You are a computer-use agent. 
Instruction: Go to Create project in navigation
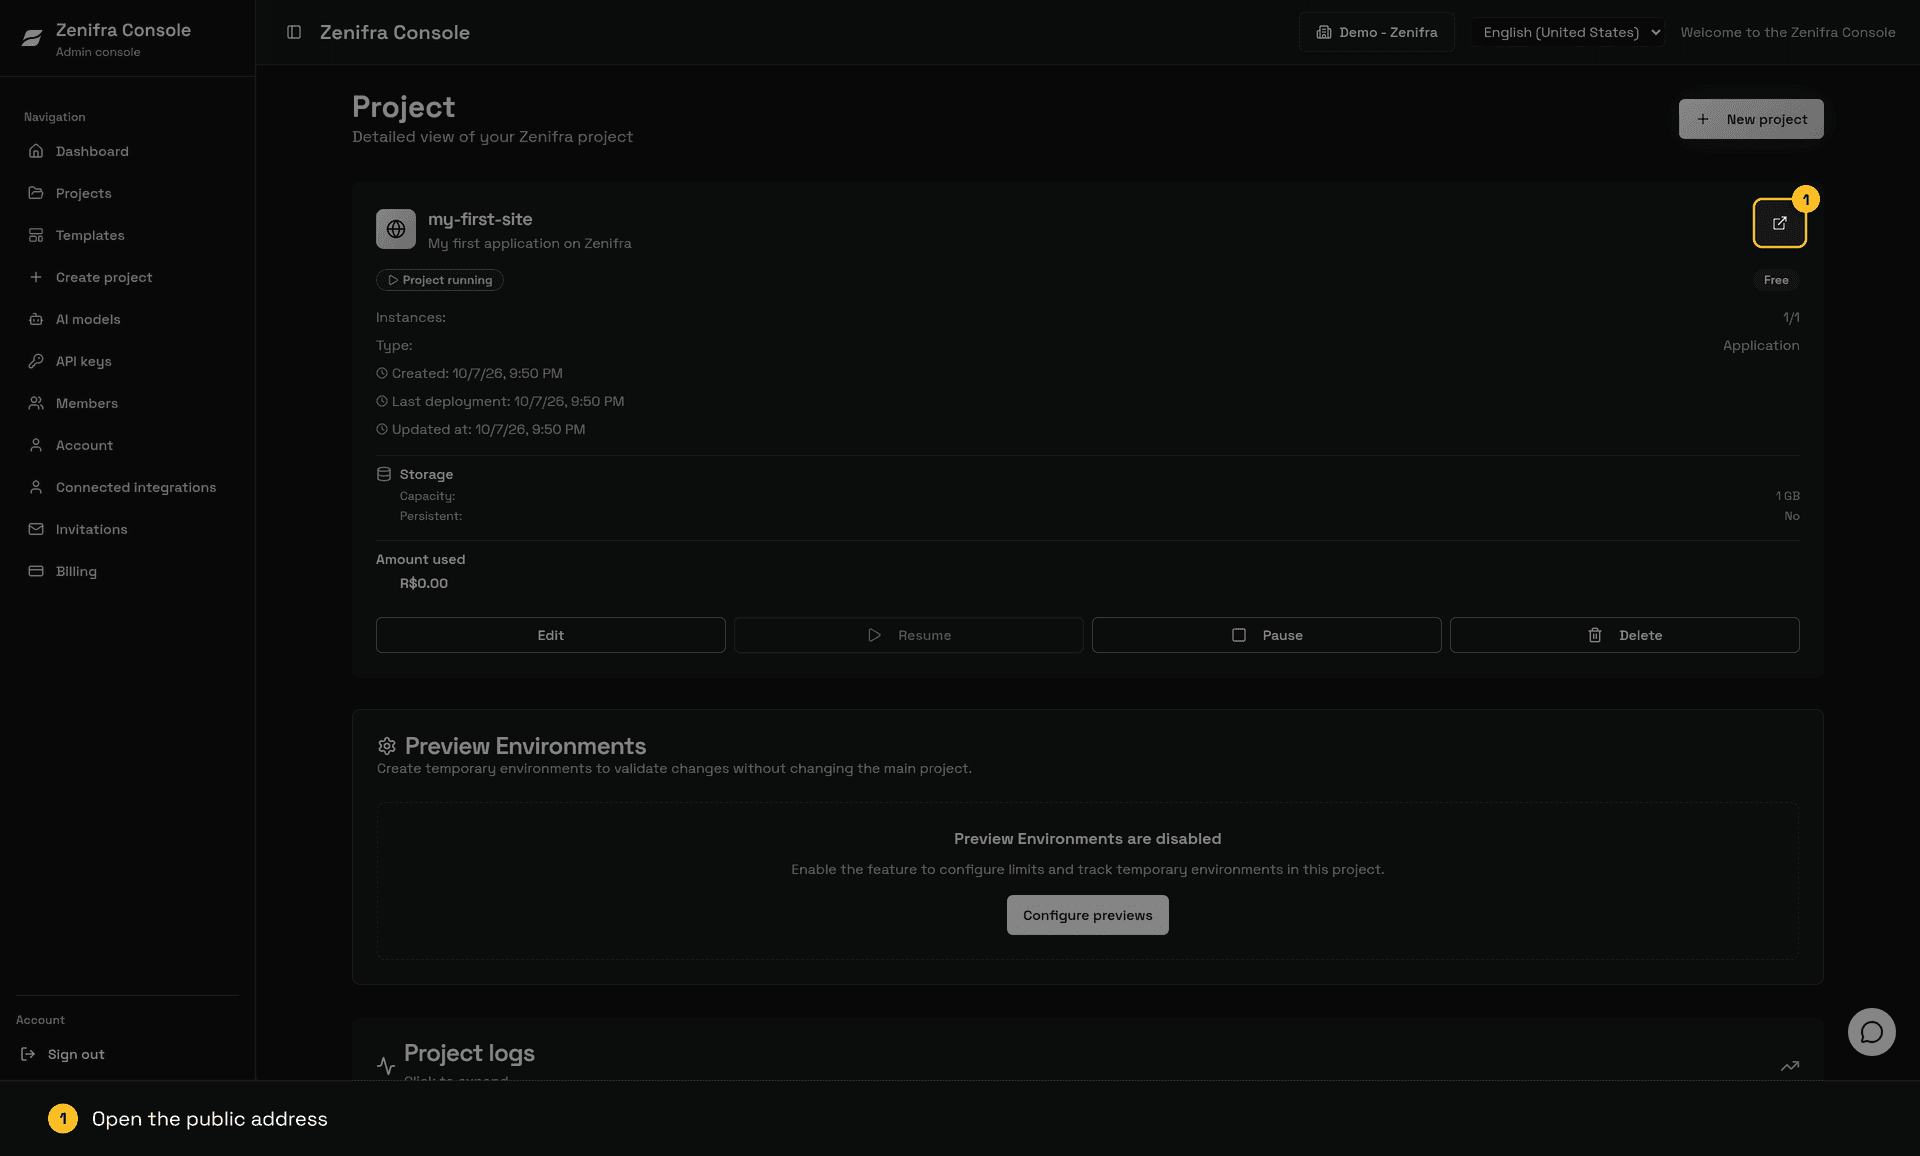[x=104, y=277]
